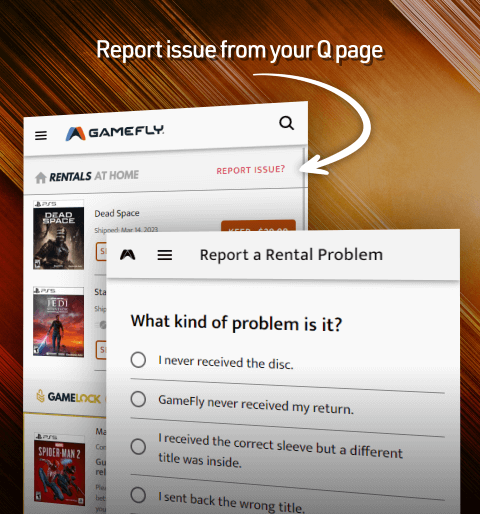The height and width of the screenshot is (514, 480).
Task: Choose 'I sent back the wrong title' option
Action: [138, 495]
